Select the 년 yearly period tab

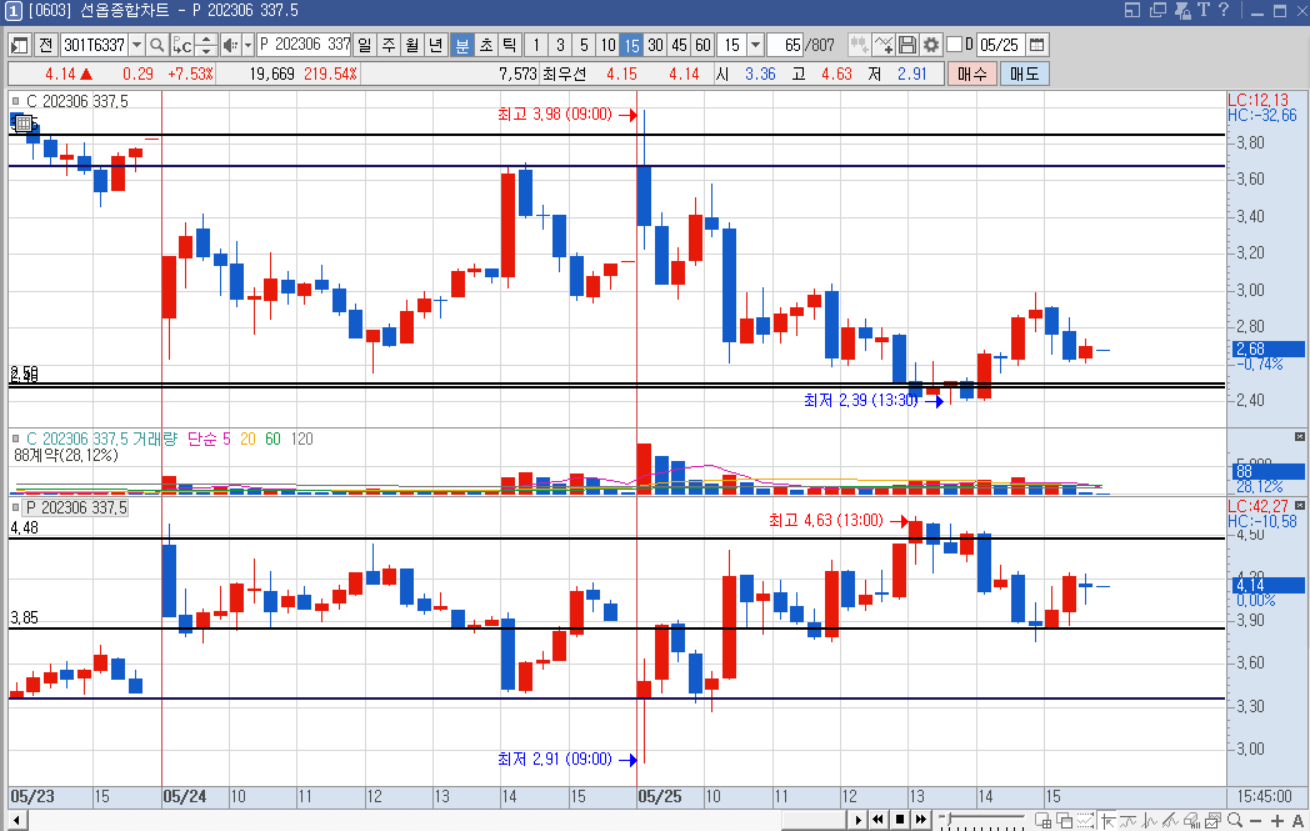(436, 45)
